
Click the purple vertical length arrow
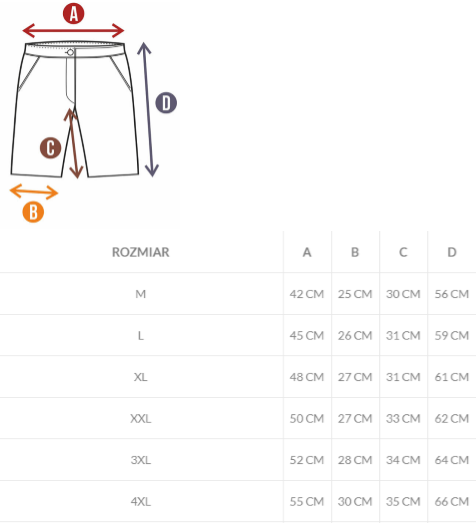coord(148,109)
